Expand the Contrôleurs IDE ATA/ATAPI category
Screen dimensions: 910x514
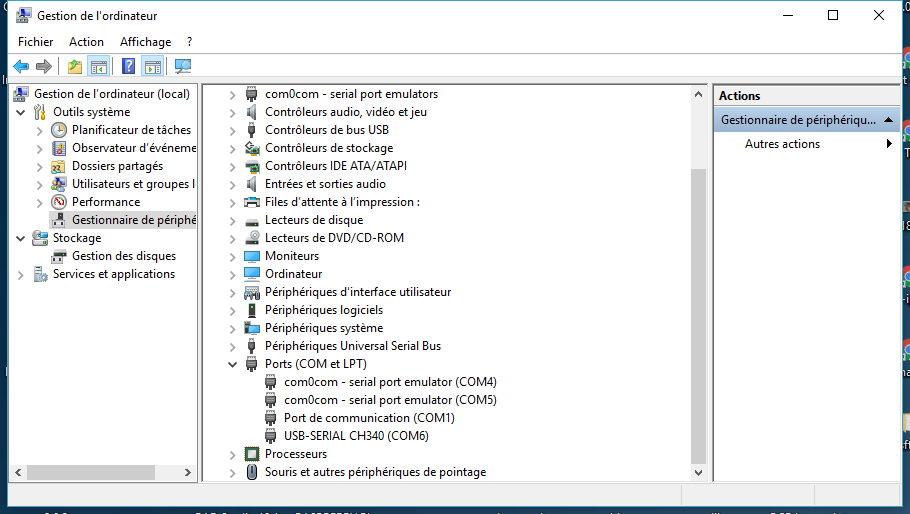pyautogui.click(x=233, y=166)
